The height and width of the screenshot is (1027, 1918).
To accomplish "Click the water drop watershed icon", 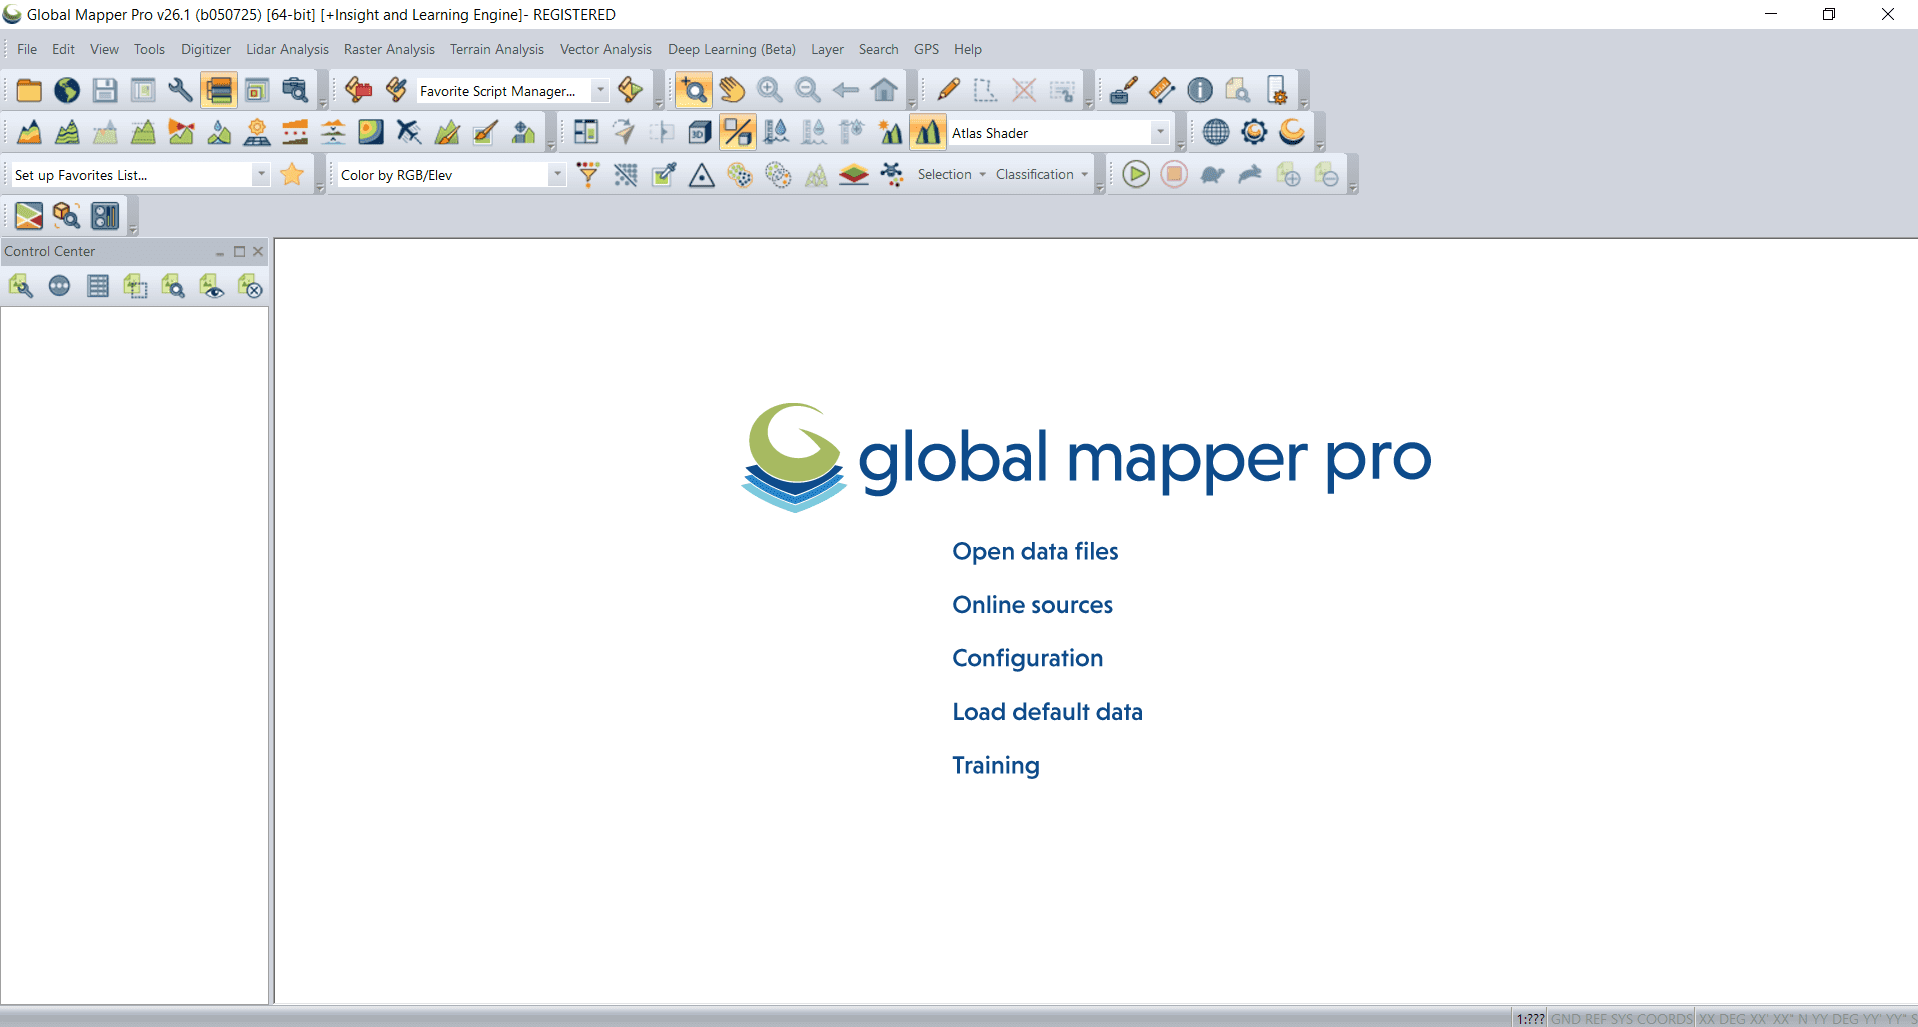I will point(219,132).
